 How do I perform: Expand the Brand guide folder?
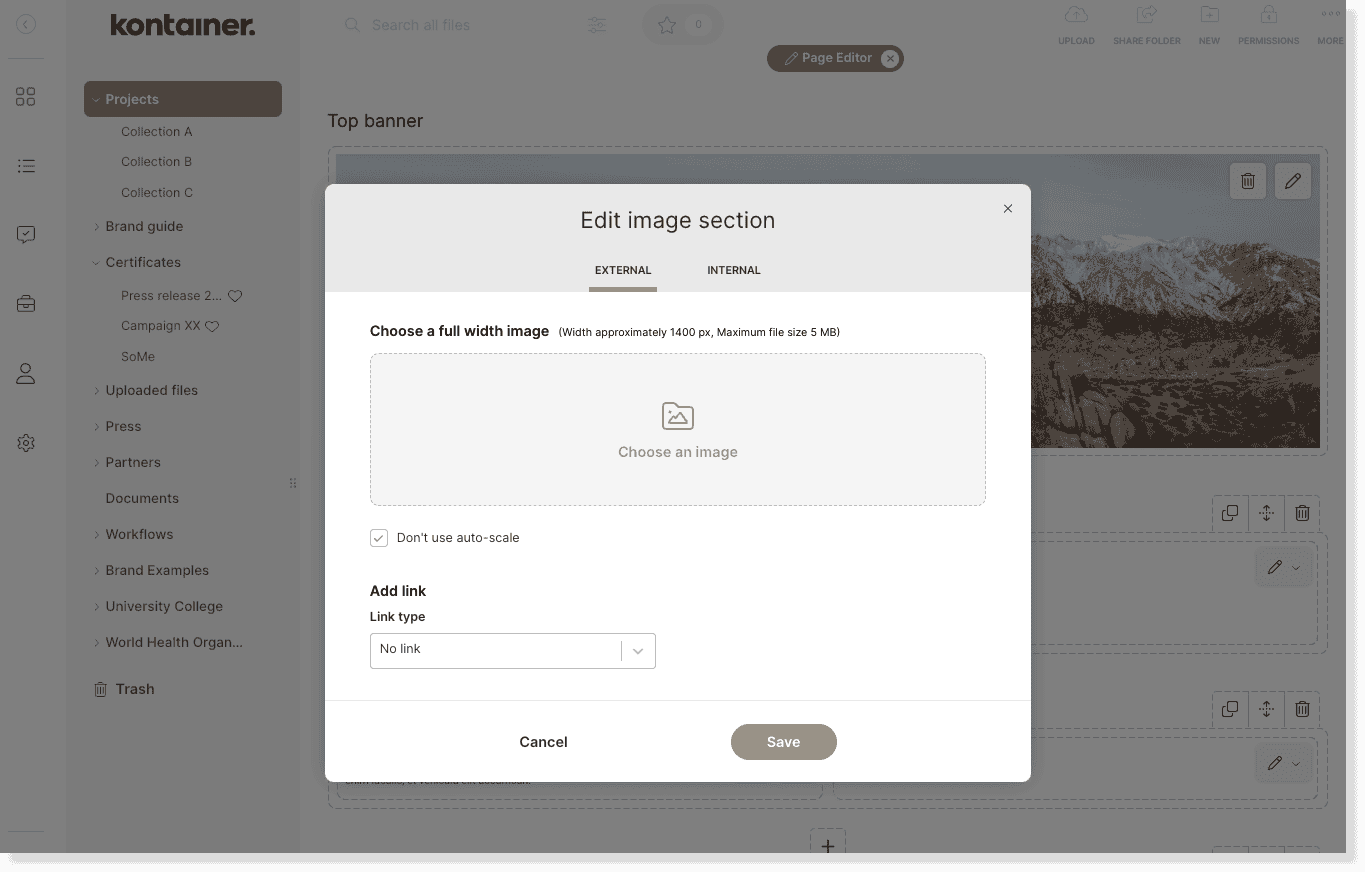pos(97,227)
